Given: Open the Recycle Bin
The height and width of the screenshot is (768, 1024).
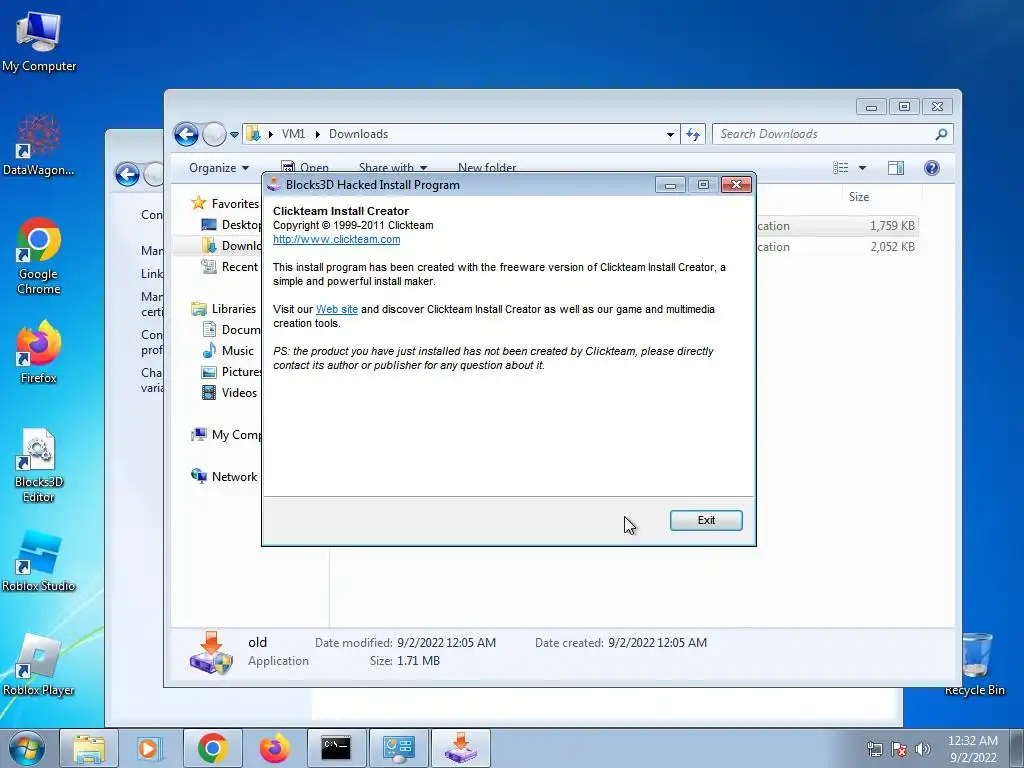Looking at the screenshot, I should 974,664.
